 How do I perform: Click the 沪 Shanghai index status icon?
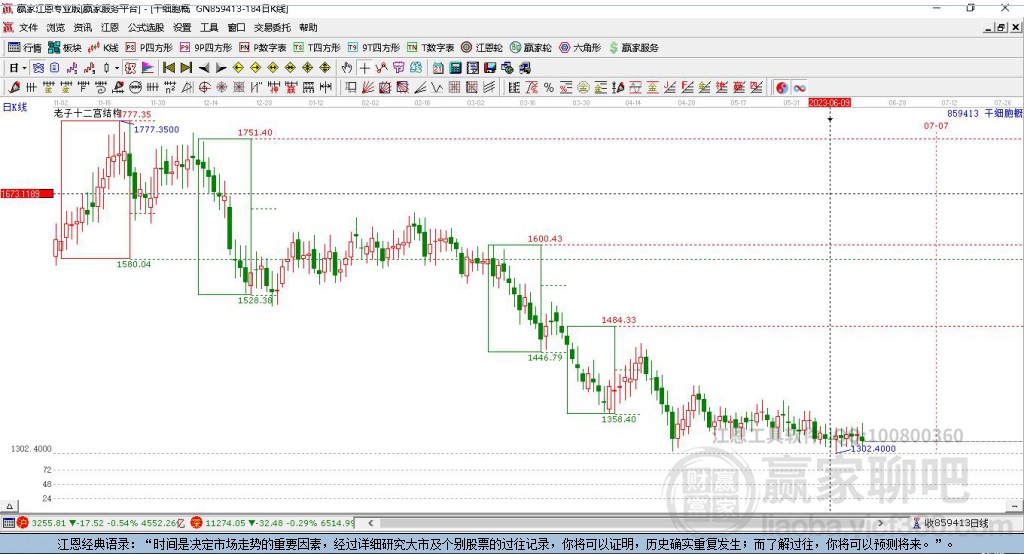point(23,523)
